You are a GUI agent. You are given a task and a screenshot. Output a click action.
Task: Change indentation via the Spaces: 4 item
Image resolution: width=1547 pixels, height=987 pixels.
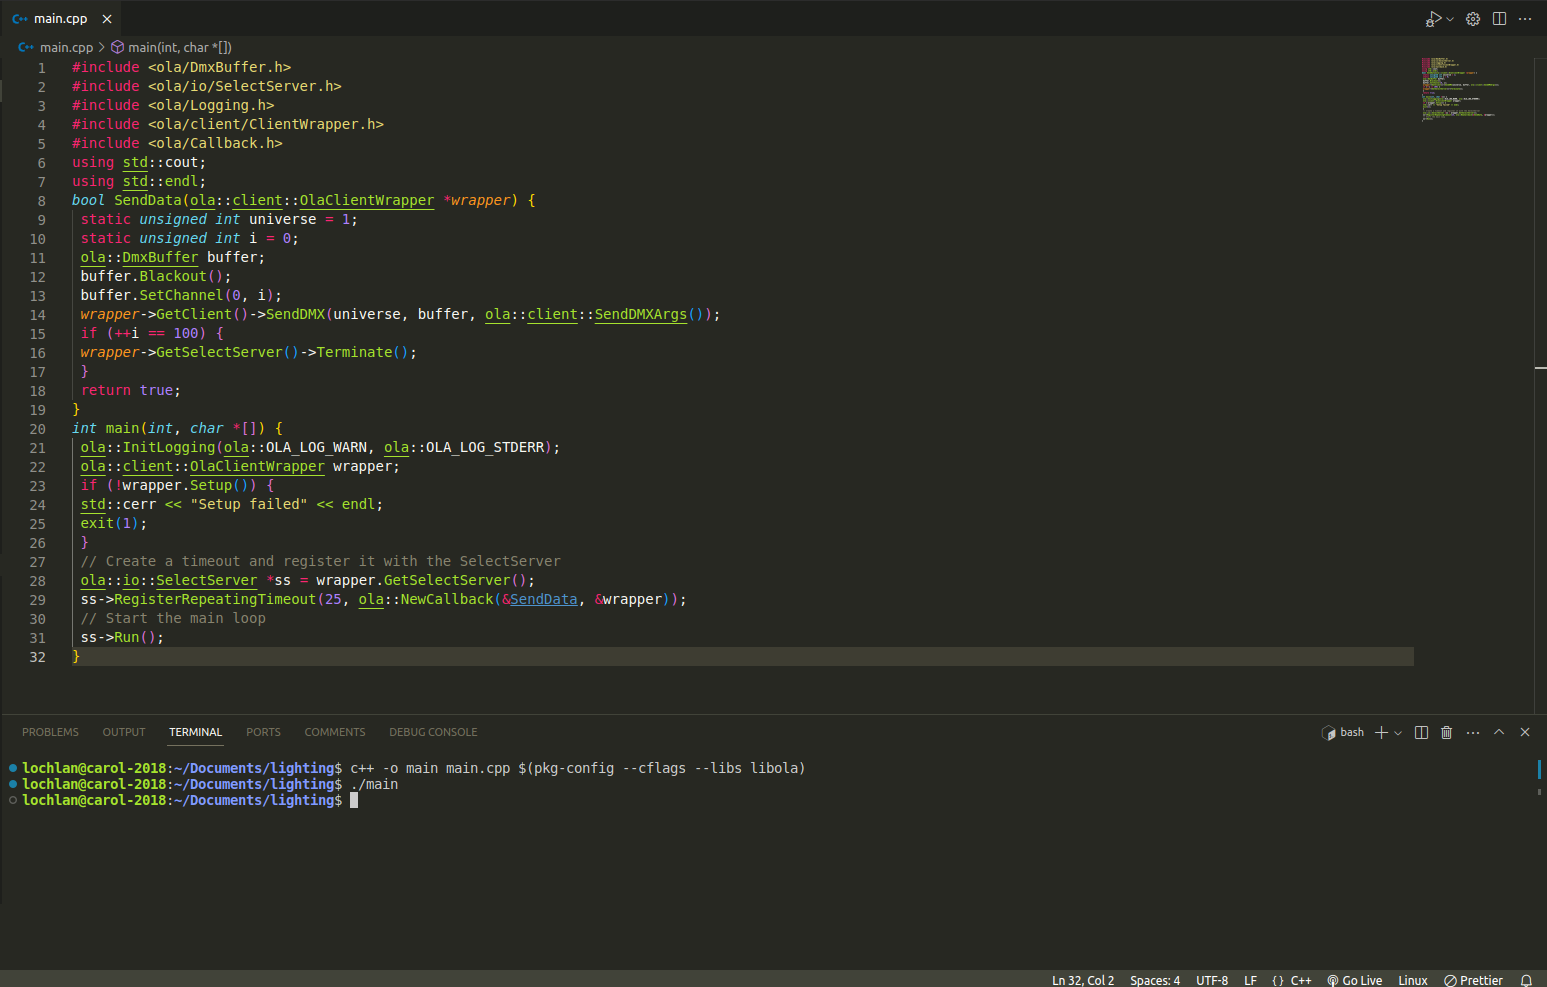pyautogui.click(x=1154, y=980)
